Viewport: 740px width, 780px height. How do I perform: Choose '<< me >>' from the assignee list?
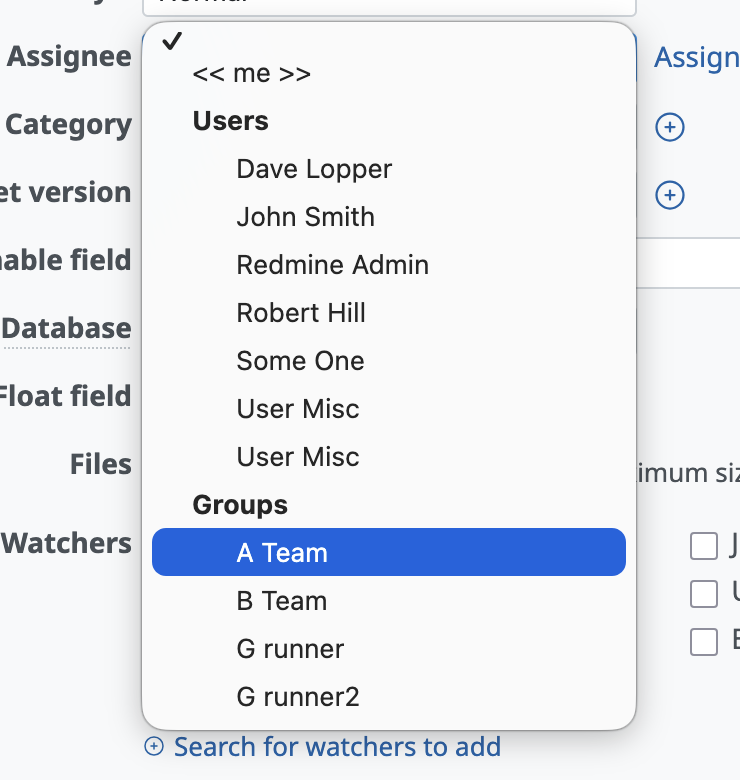[x=251, y=74]
